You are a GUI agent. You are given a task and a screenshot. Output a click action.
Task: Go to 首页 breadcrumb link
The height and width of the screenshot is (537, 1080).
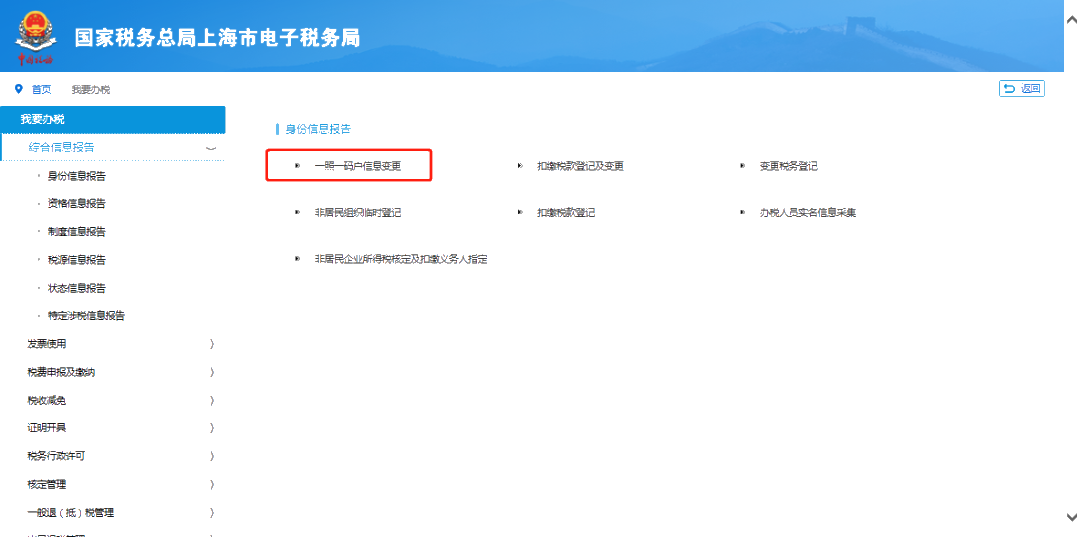41,90
